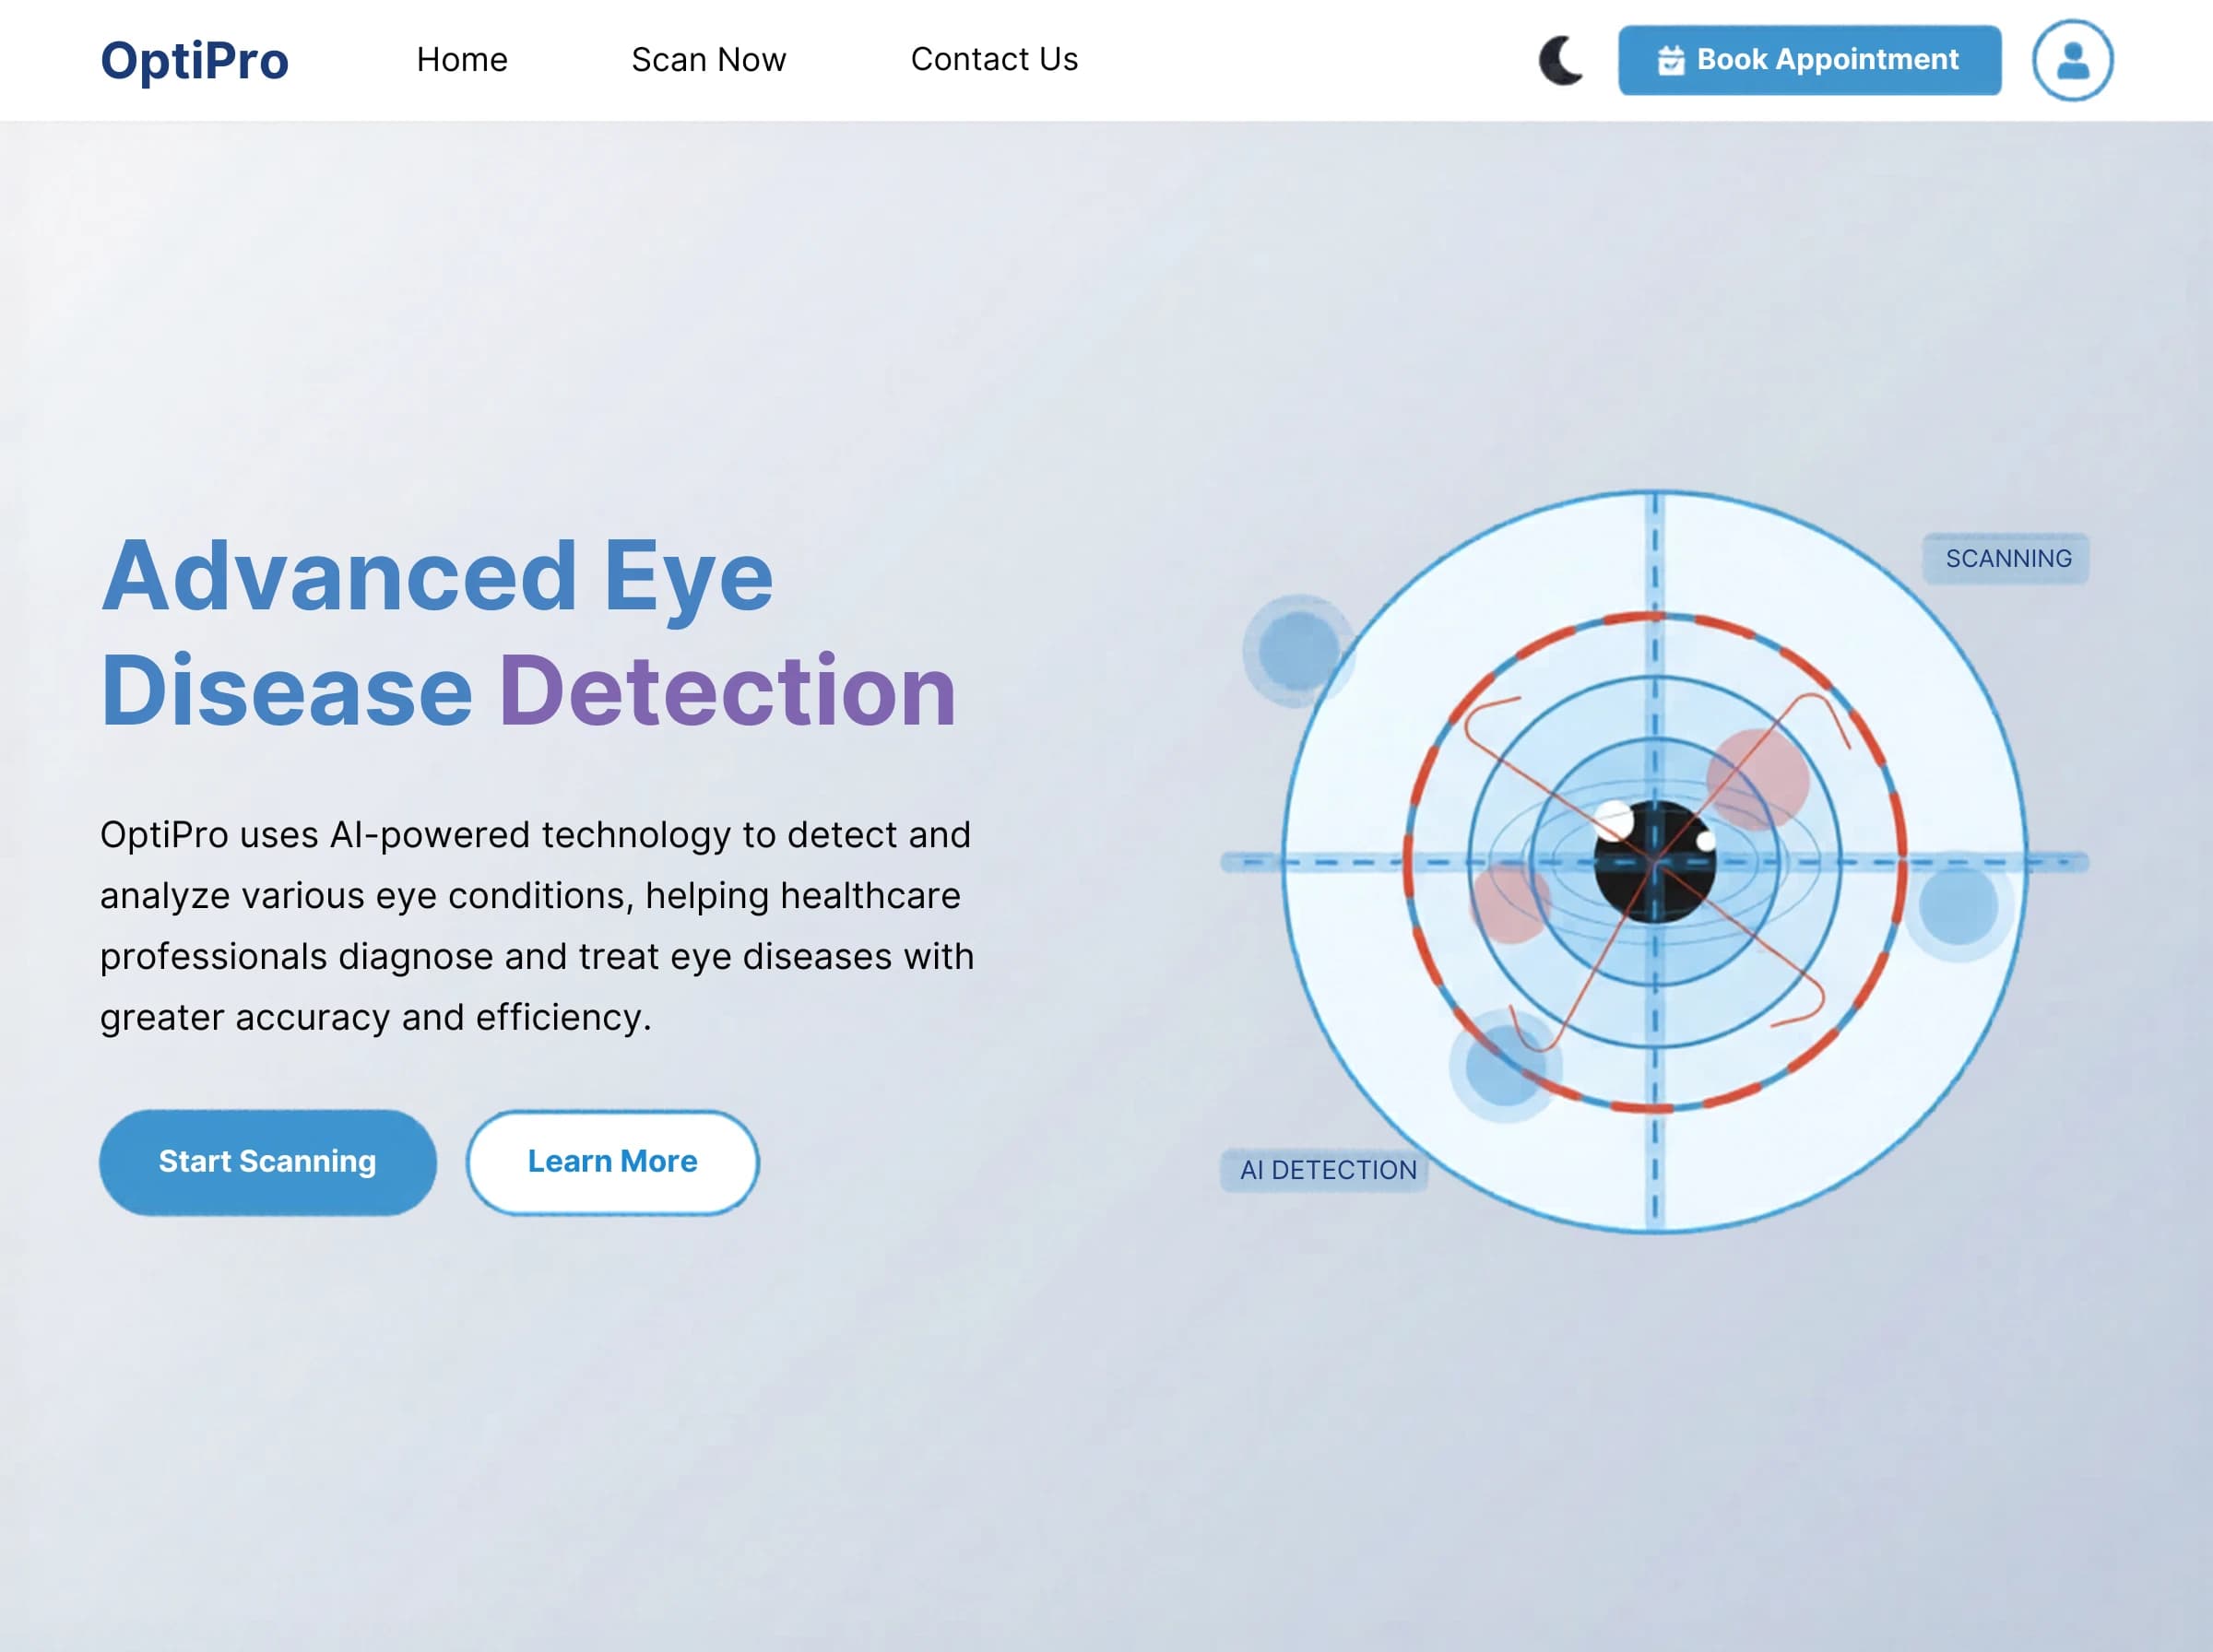Expand appointment options via Book Appointment
Screen dimensions: 2213x1652
point(1810,60)
